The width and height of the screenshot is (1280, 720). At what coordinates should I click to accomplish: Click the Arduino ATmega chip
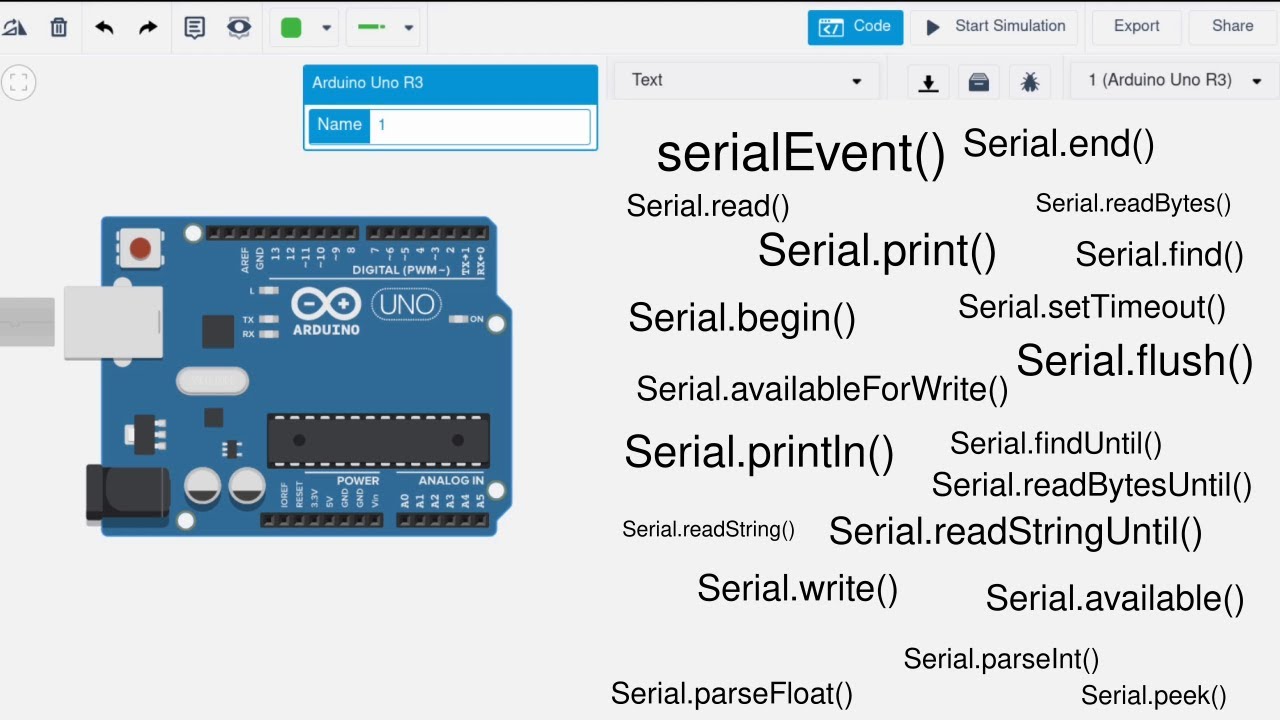pos(378,440)
